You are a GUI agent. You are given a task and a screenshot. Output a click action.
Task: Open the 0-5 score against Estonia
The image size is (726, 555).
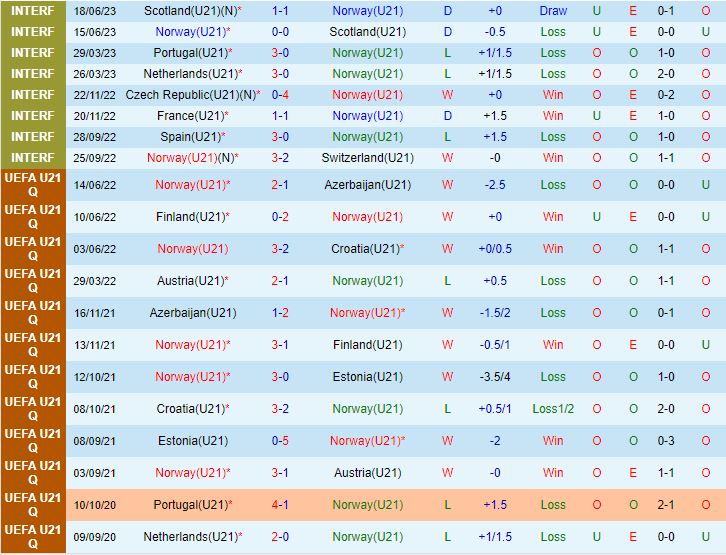pyautogui.click(x=280, y=441)
